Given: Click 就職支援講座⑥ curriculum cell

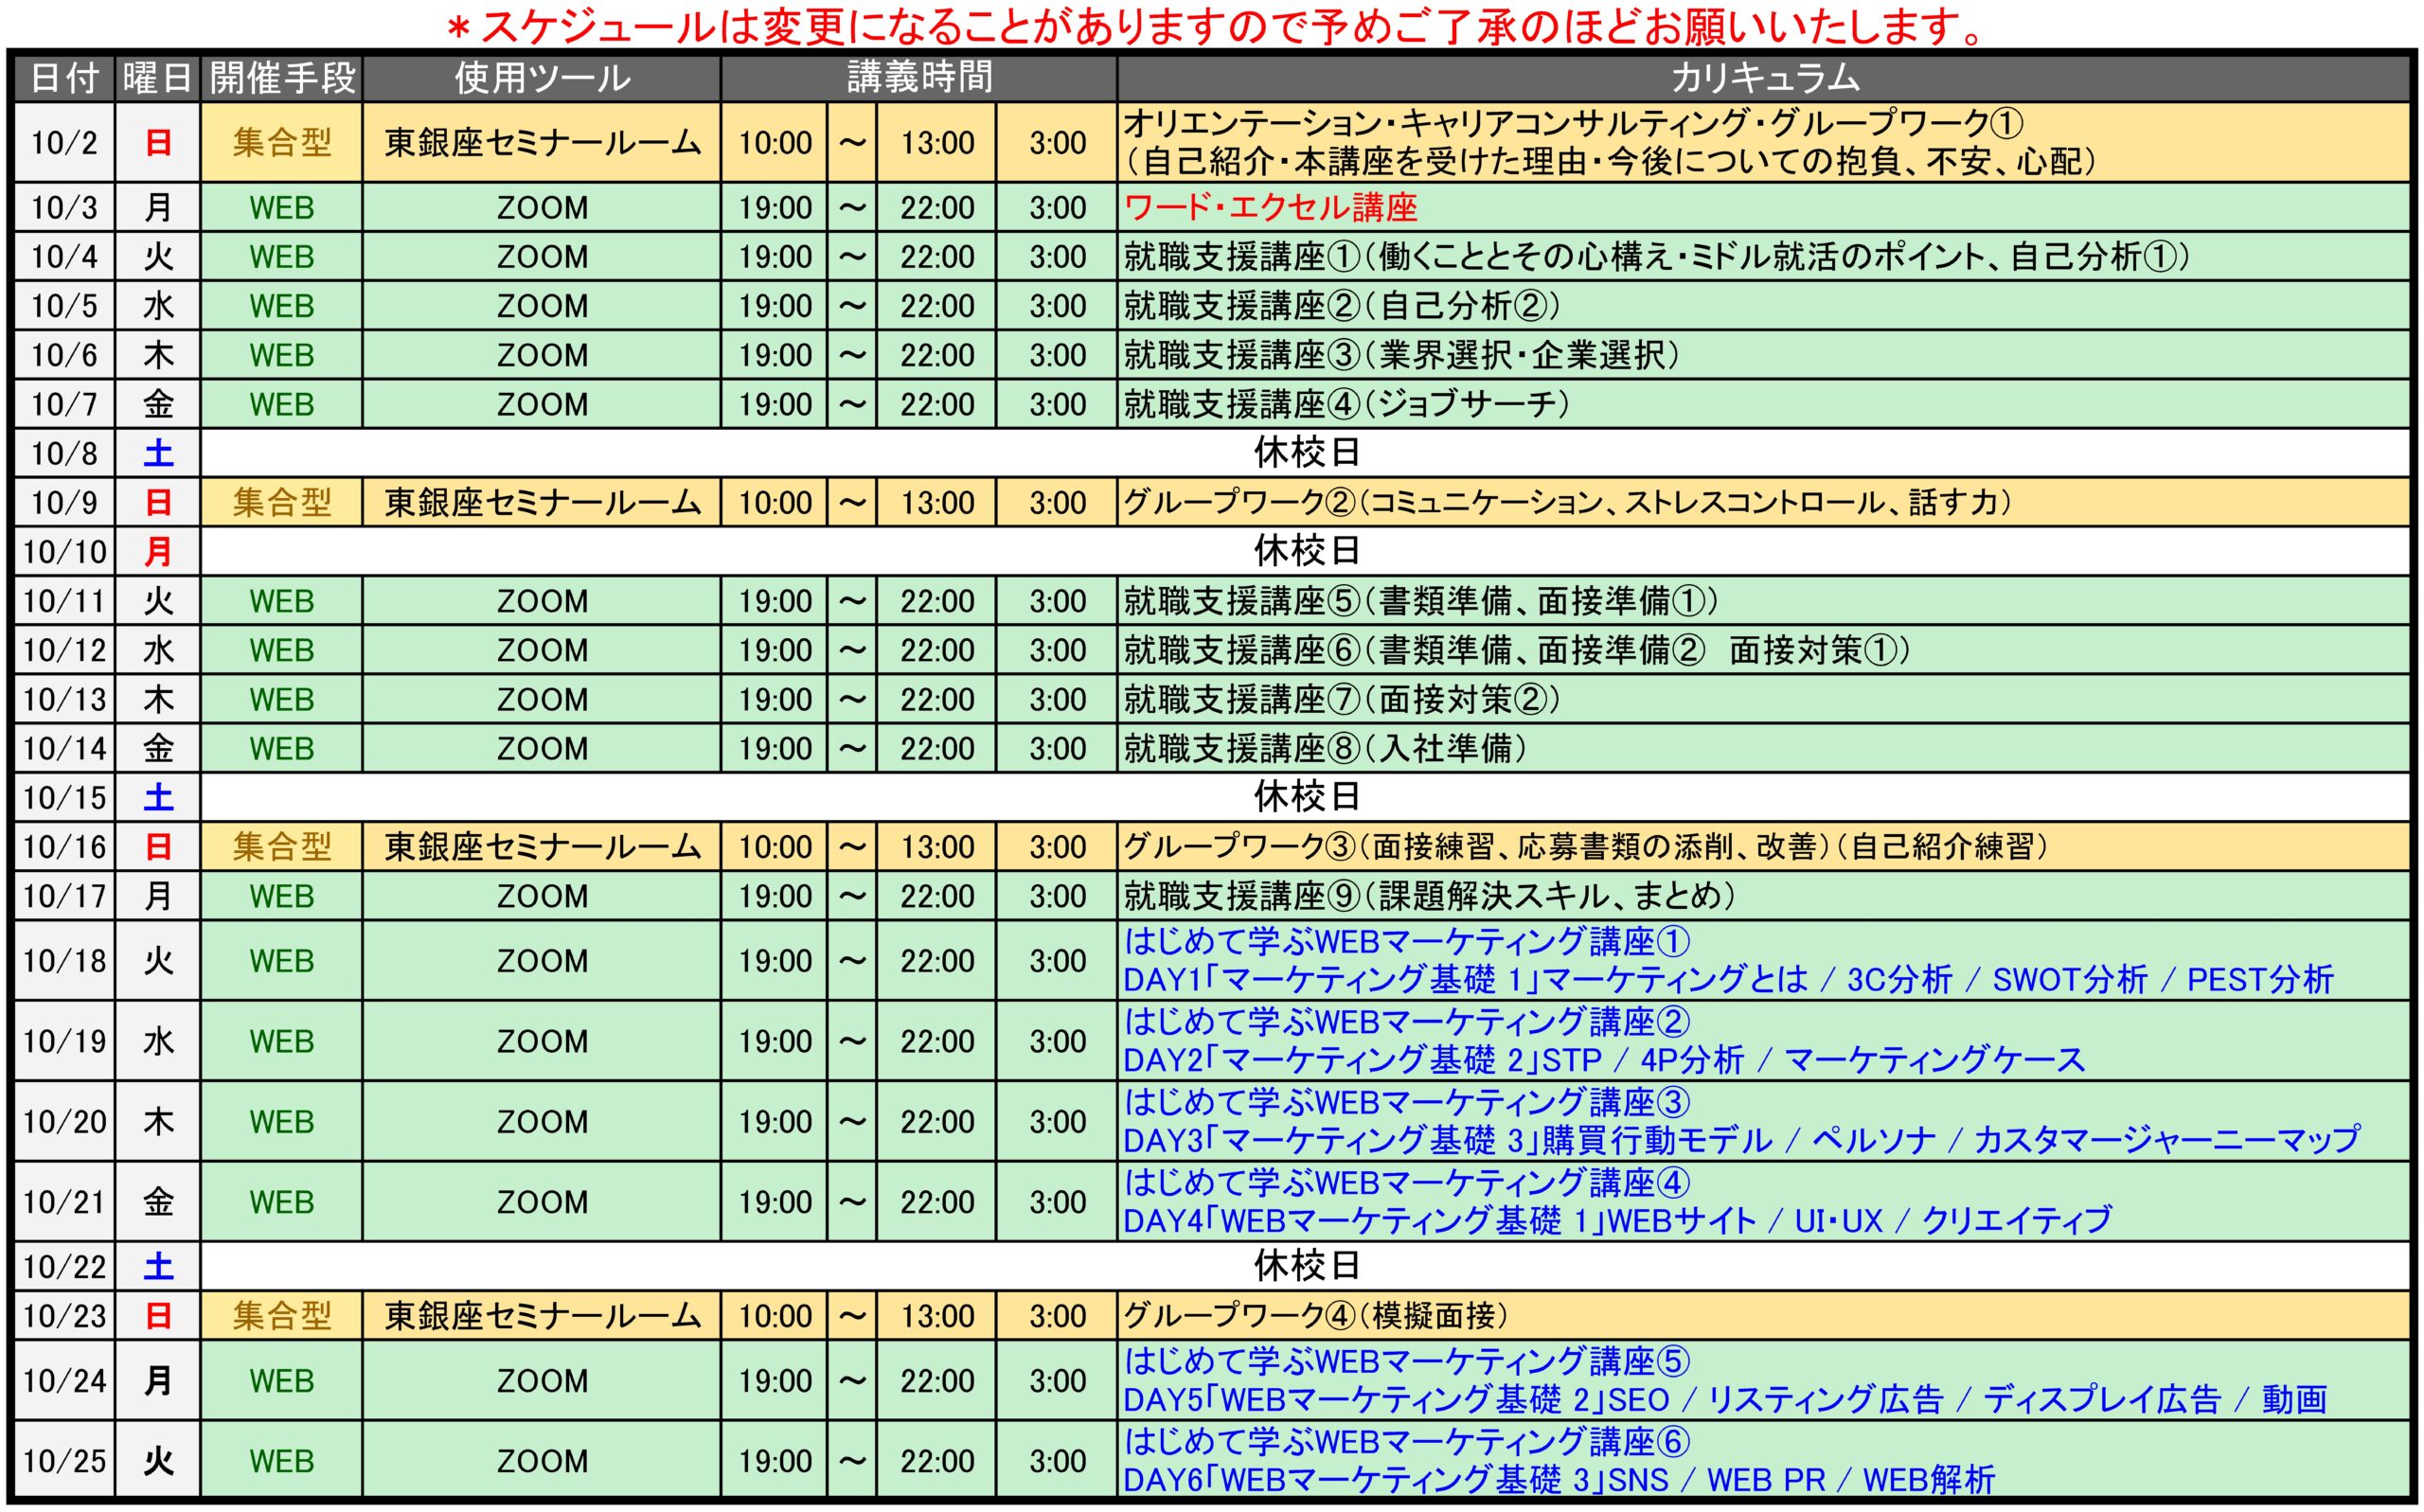Looking at the screenshot, I should [x=1764, y=650].
